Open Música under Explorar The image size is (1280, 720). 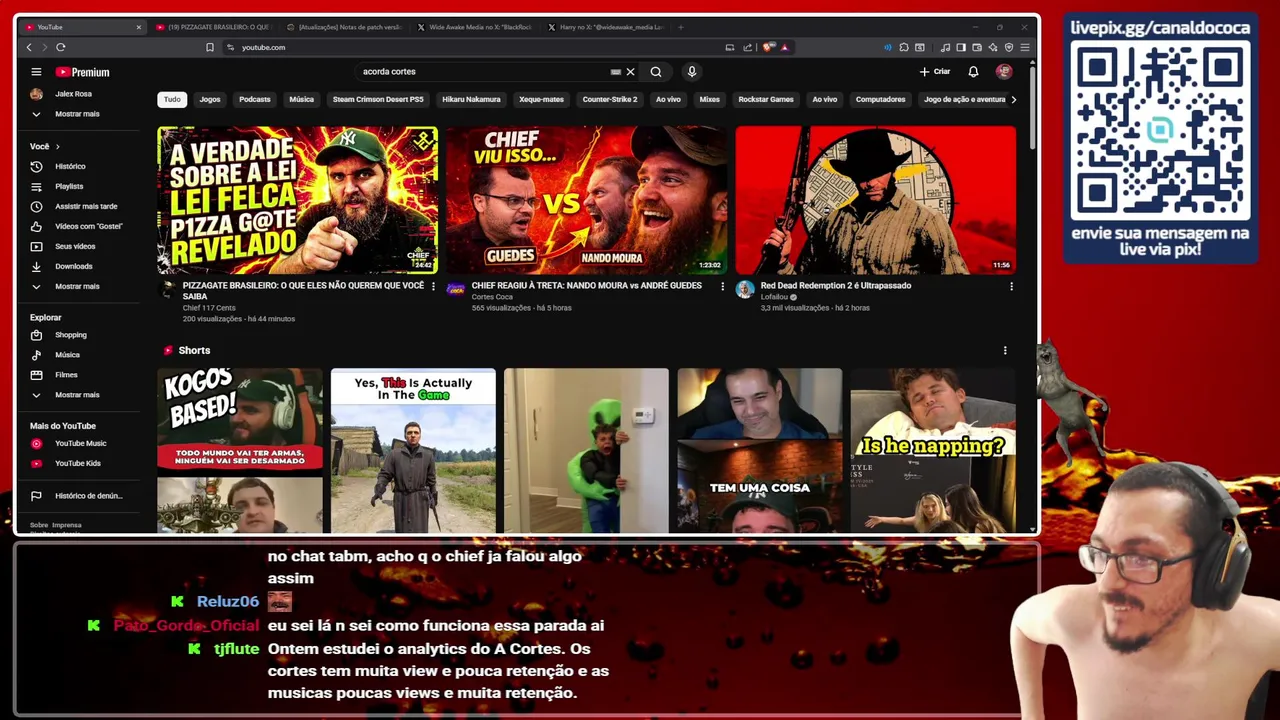(67, 355)
